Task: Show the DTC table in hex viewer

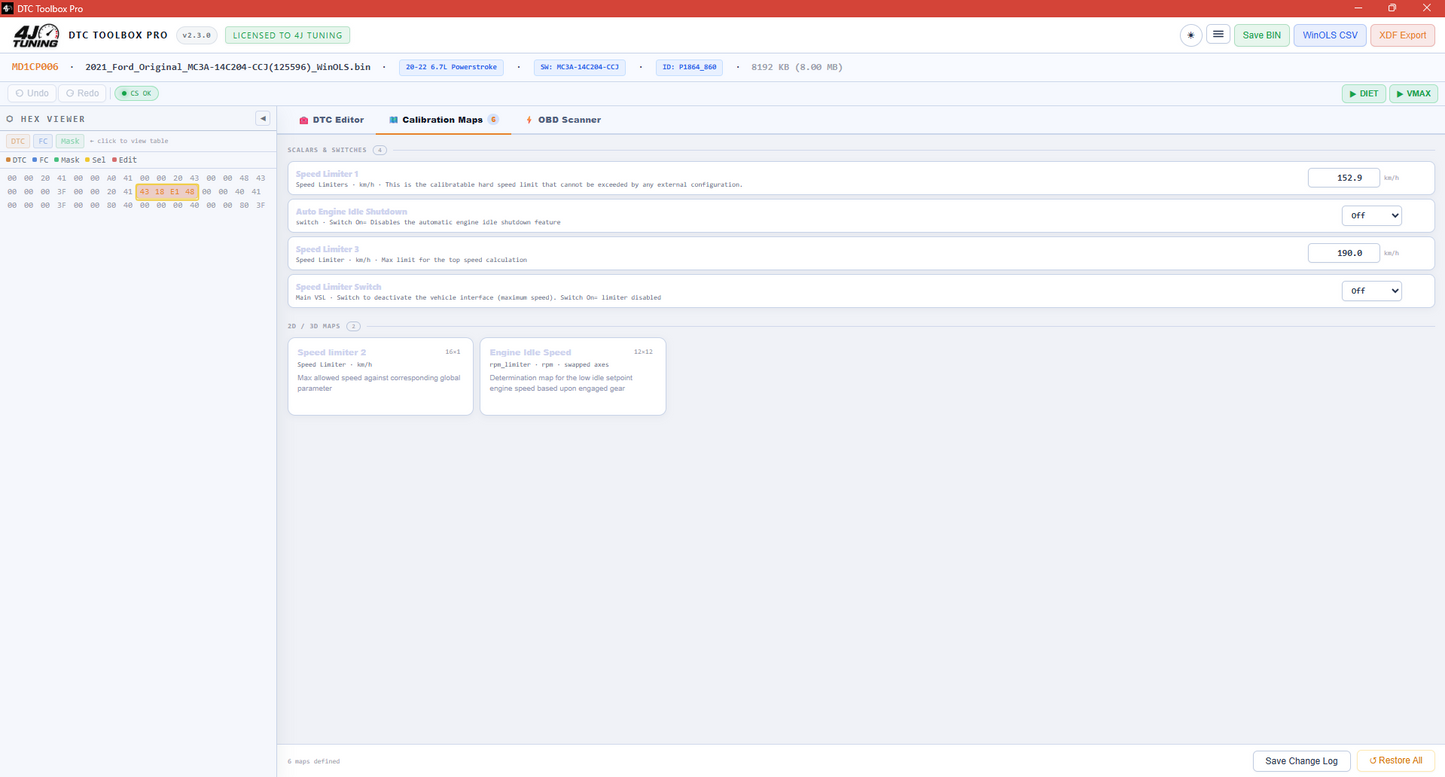Action: [x=18, y=141]
